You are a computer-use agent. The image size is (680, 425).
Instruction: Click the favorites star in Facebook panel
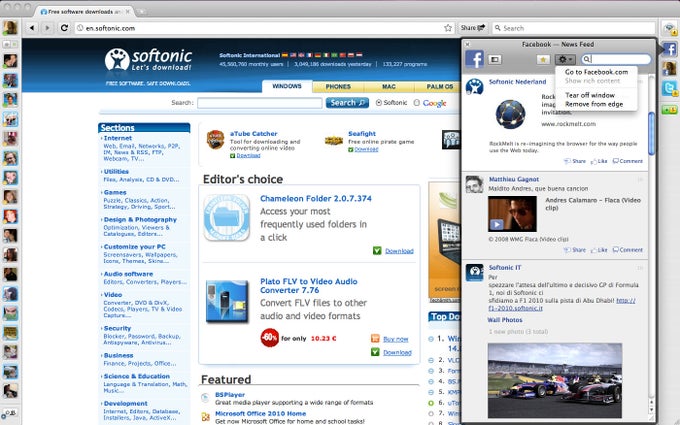point(543,59)
